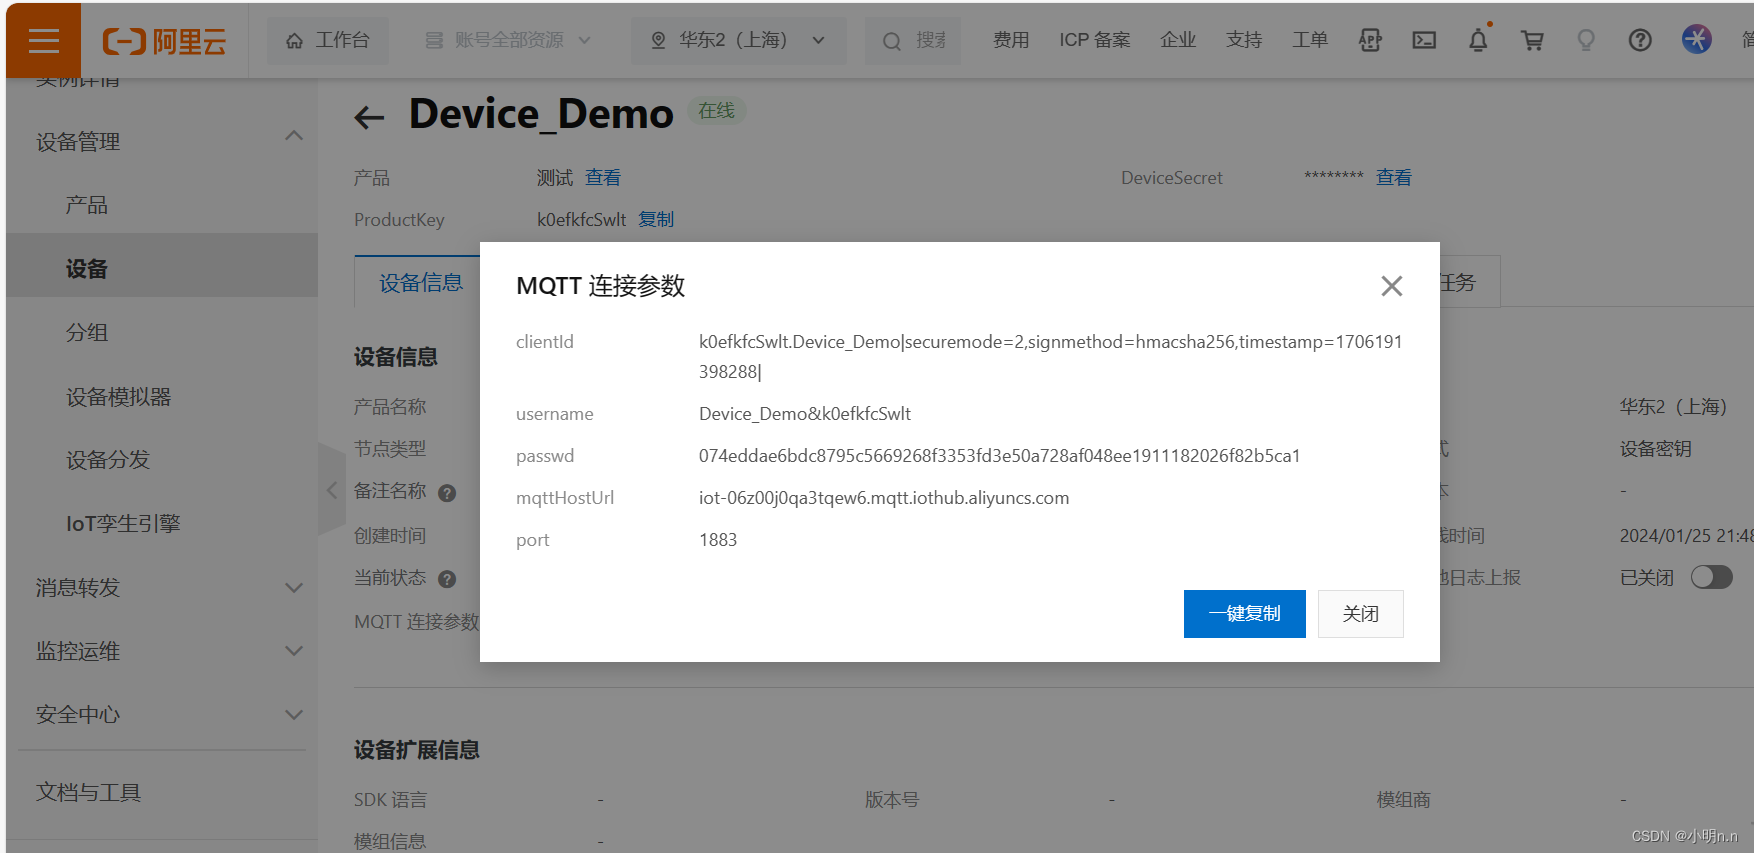The image size is (1754, 853).
Task: Open the 支持 support menu
Action: point(1244,40)
